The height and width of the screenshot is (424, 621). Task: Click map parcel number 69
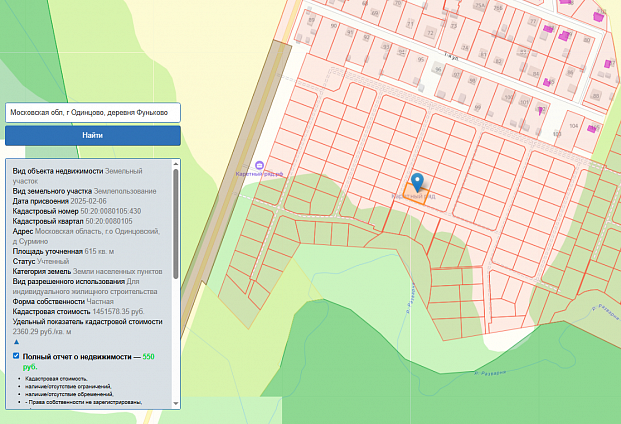[x=375, y=13]
